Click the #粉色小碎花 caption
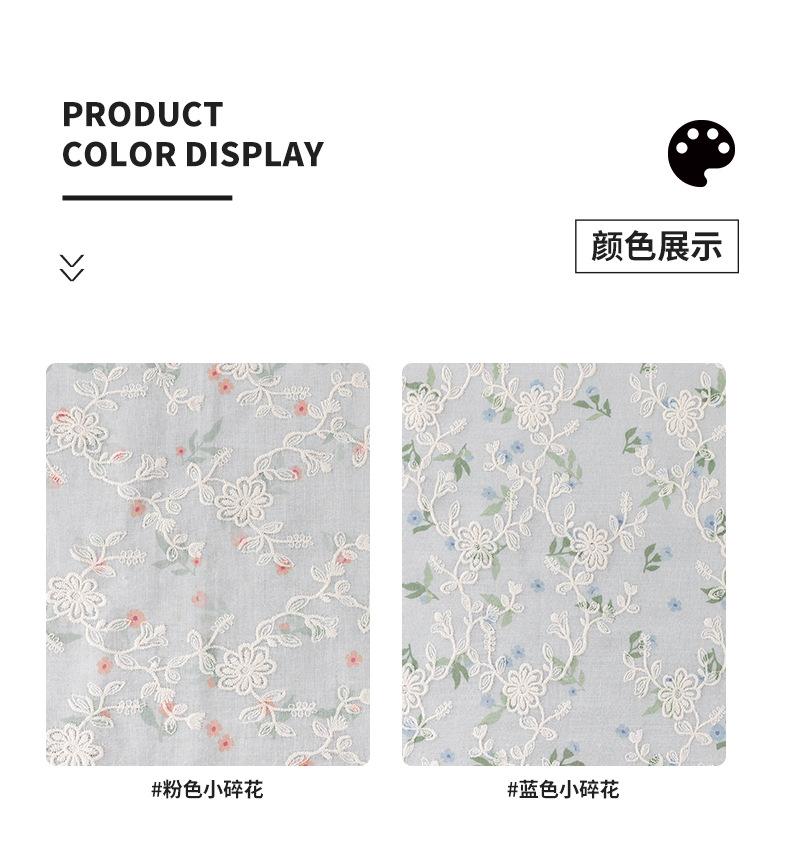This screenshot has height=867, width=790. point(207,789)
